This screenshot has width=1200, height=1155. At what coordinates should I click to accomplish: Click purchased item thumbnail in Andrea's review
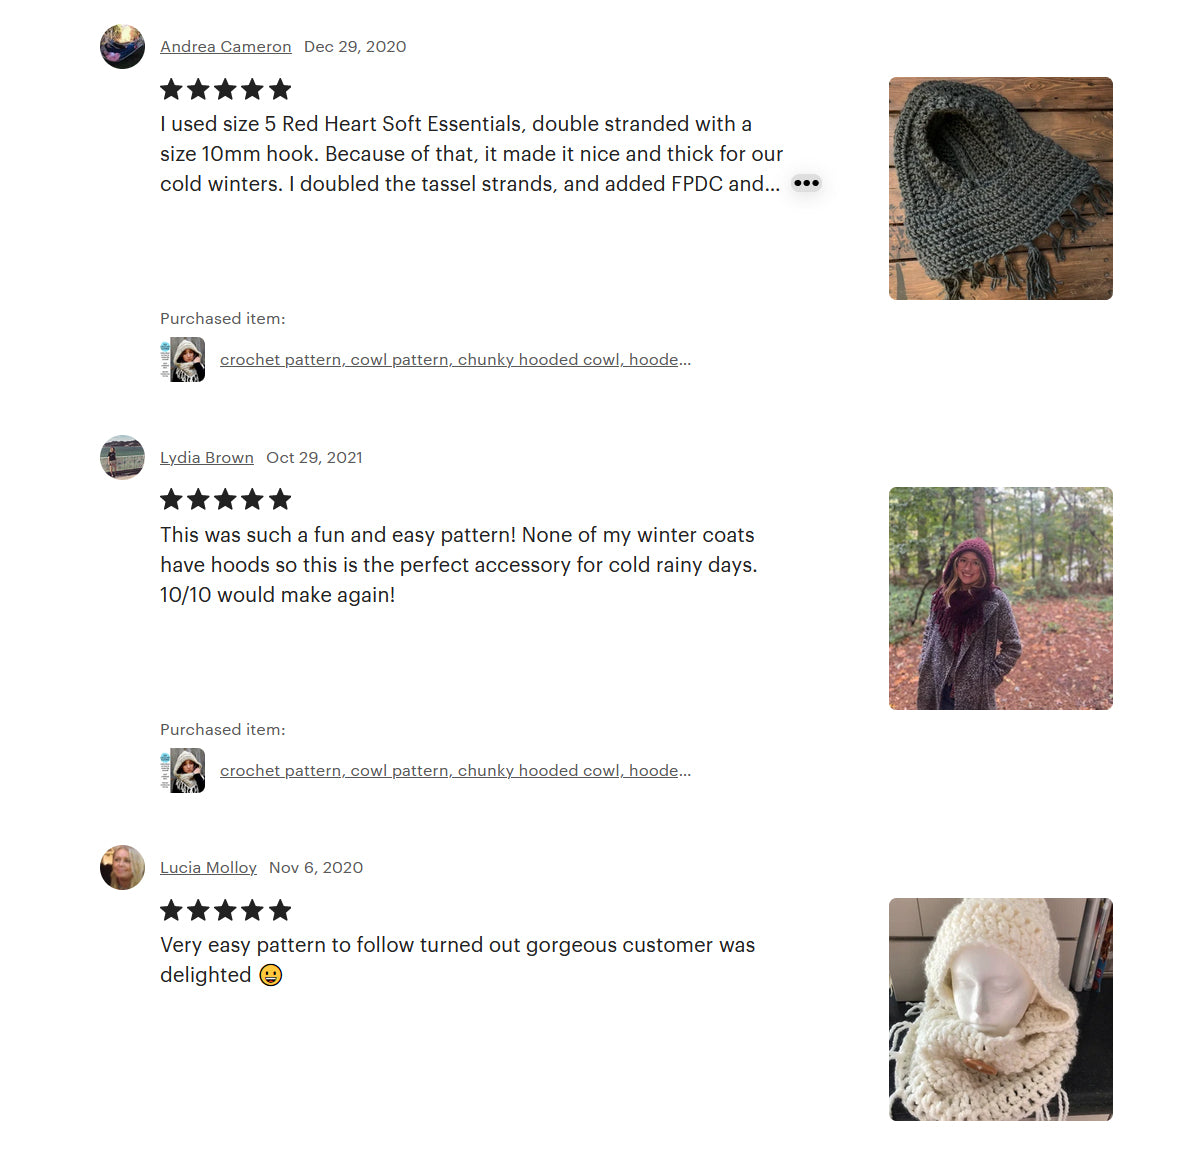tap(183, 360)
